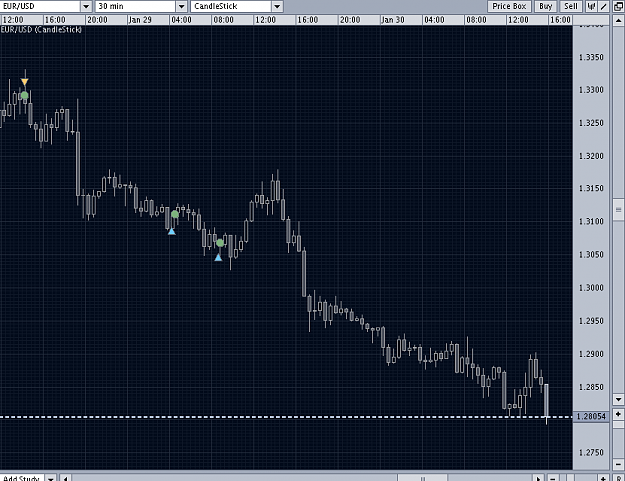Open the 30 min timeframe dropdown arrow
Screen dimensions: 625x481
tap(181, 6)
